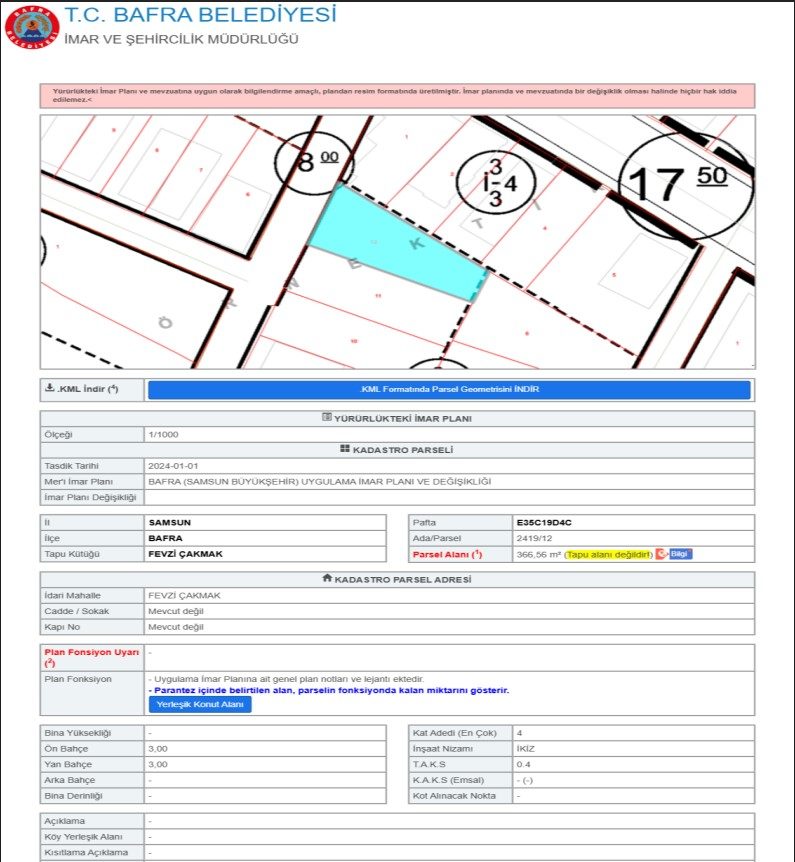Click the 8.00 road width marker

(314, 162)
